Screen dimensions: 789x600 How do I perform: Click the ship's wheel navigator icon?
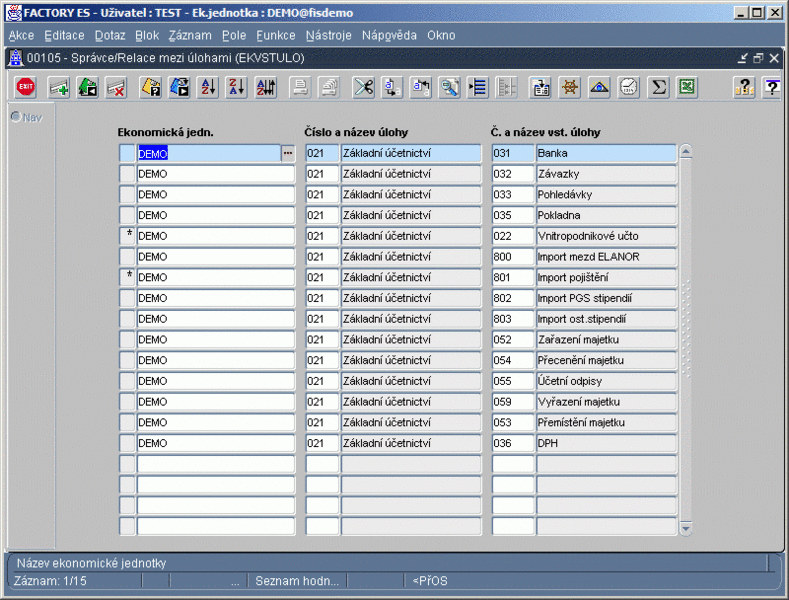[570, 88]
